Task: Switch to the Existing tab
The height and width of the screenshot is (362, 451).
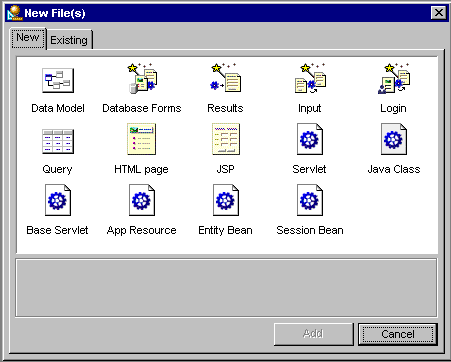Action: (69, 40)
